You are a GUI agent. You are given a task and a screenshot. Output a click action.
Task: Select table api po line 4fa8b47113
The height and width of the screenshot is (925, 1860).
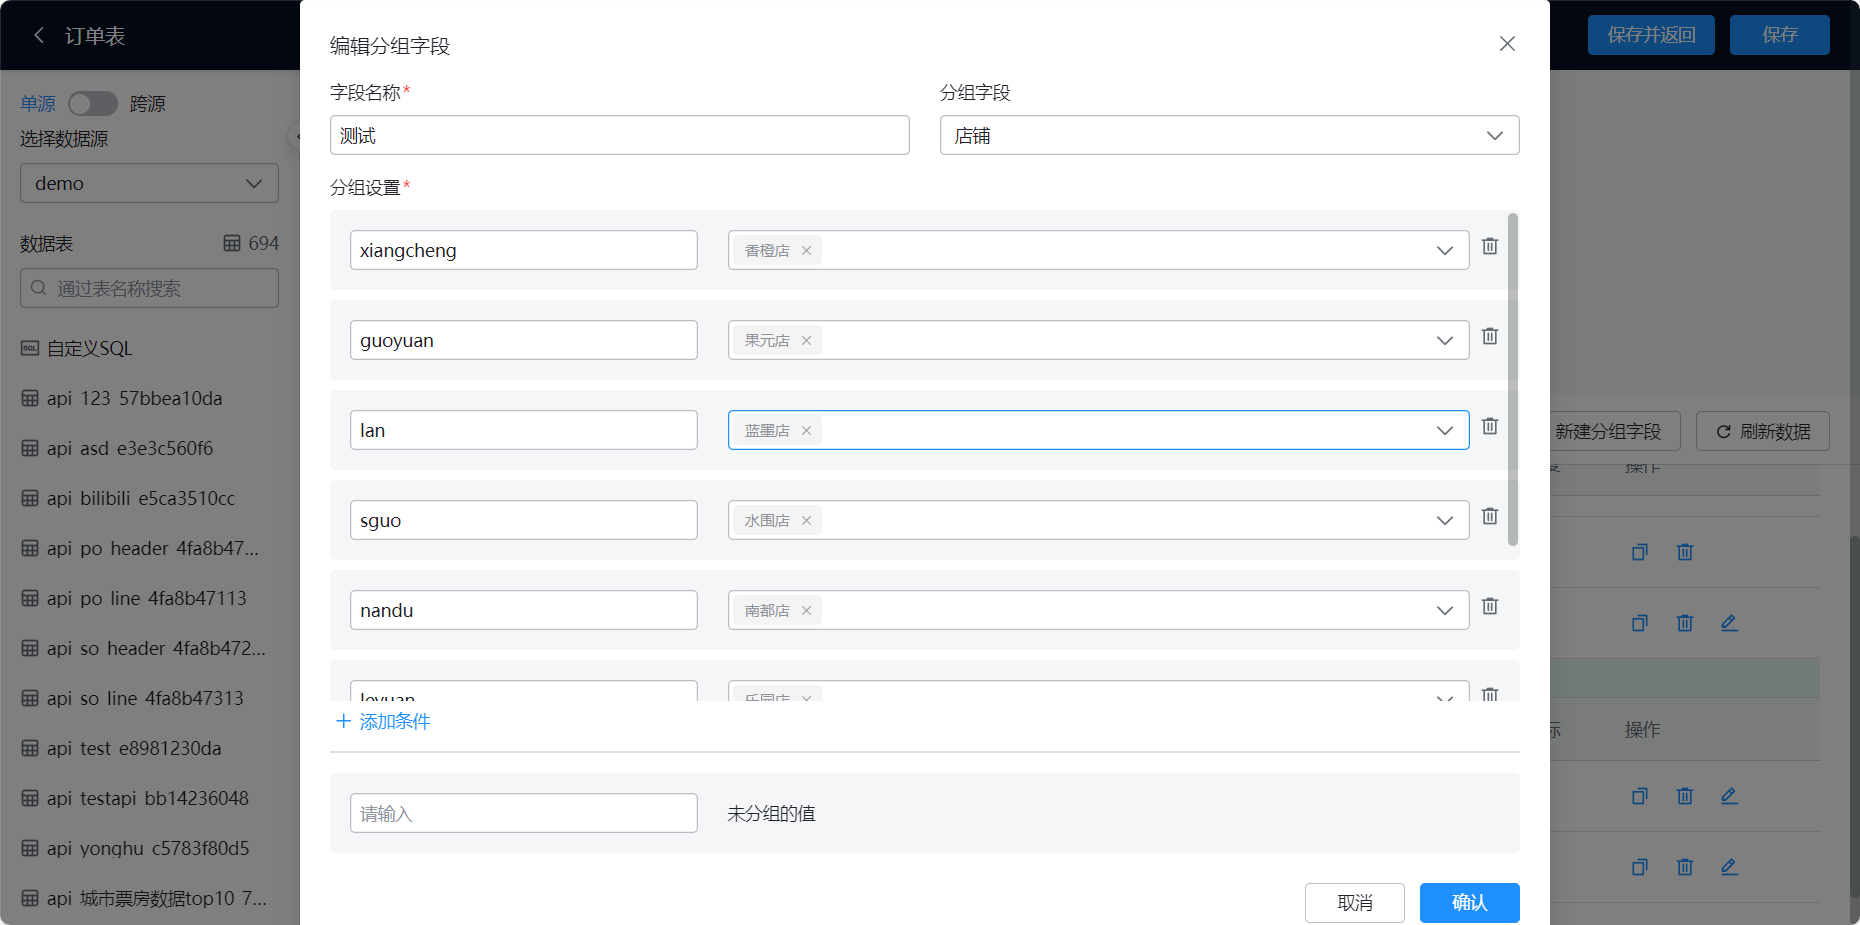tap(148, 598)
